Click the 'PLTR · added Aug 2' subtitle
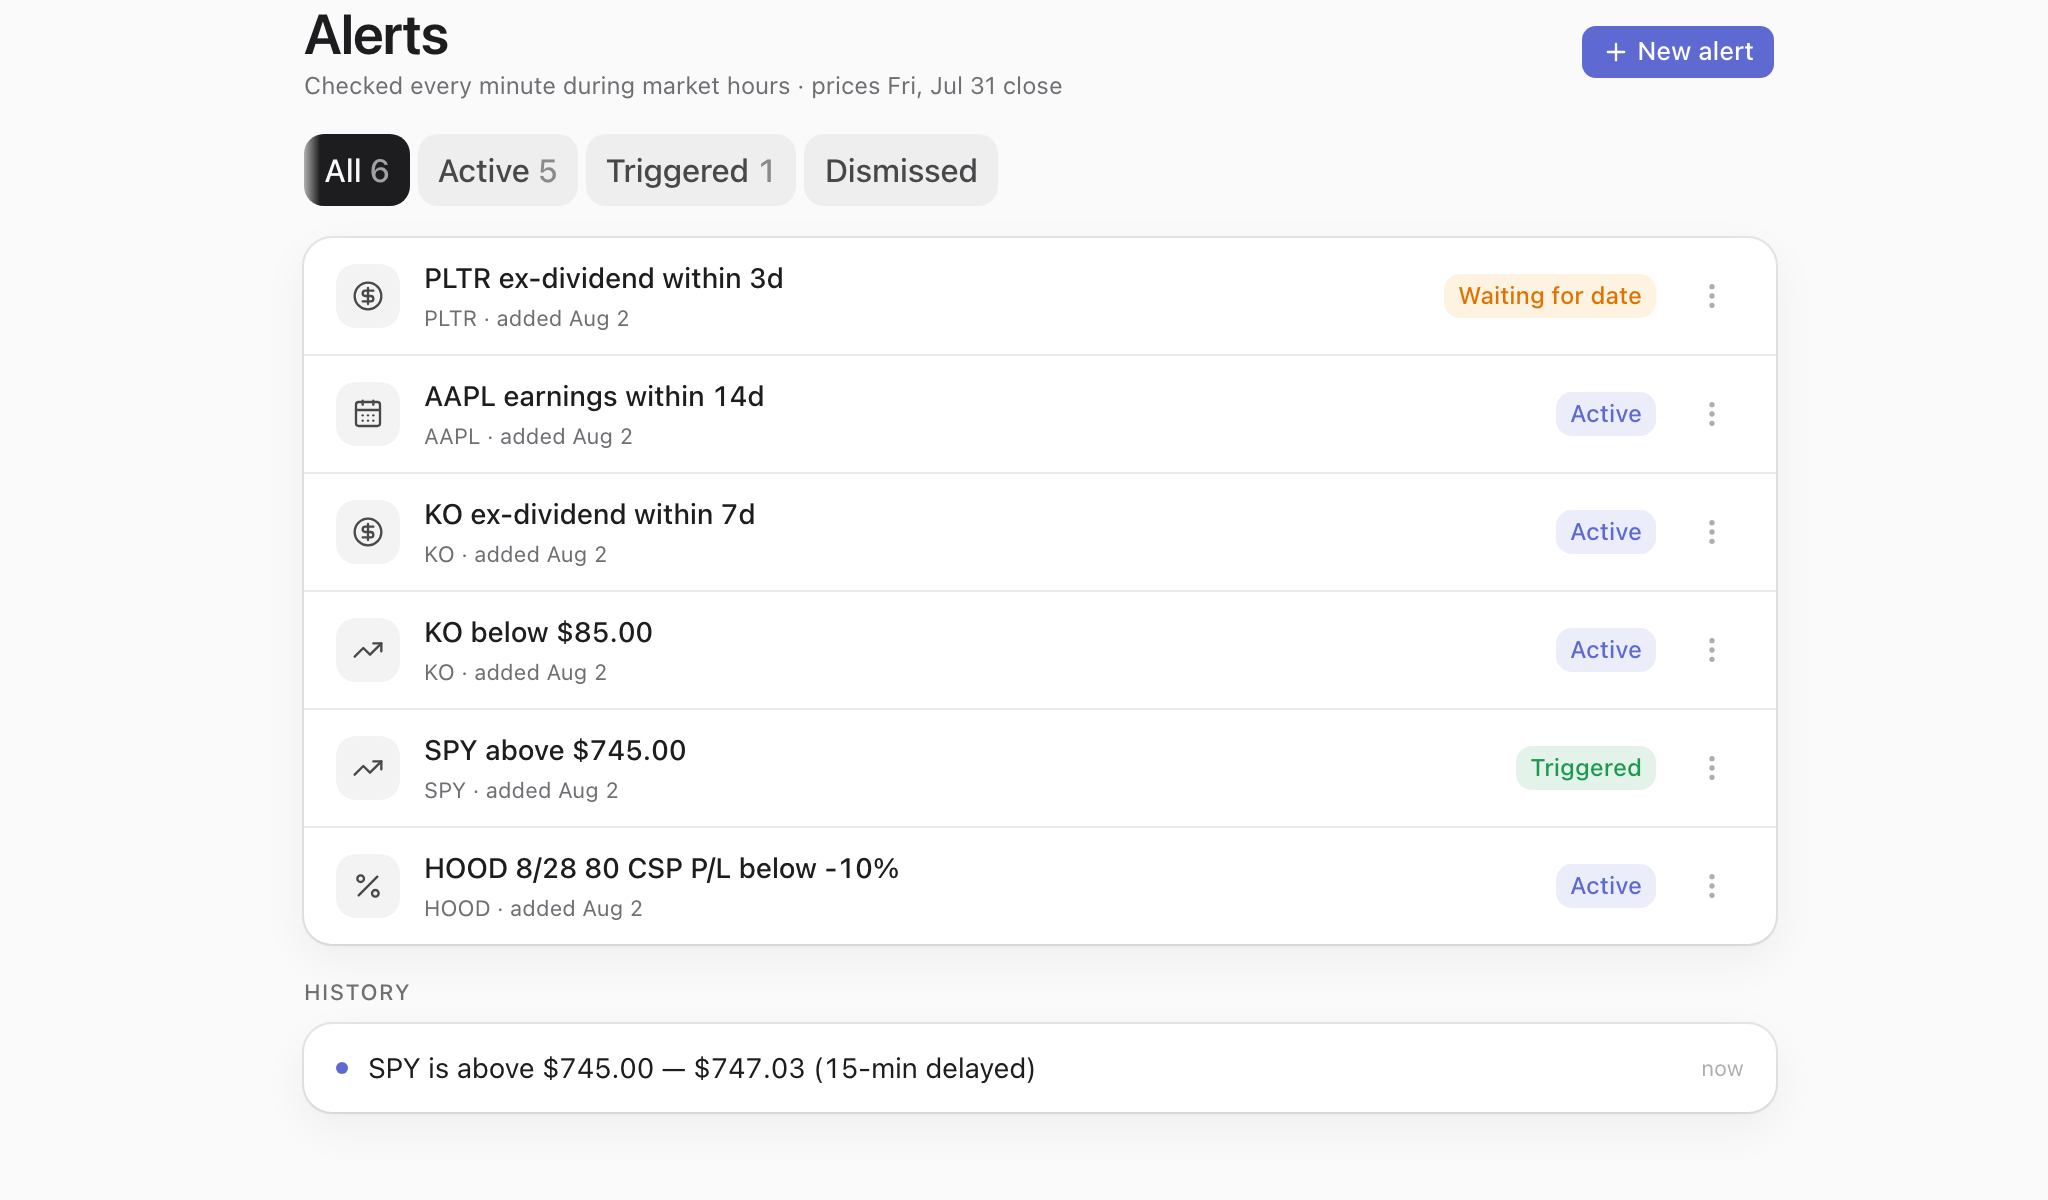Screen dimensions: 2048x1200 tap(527, 318)
